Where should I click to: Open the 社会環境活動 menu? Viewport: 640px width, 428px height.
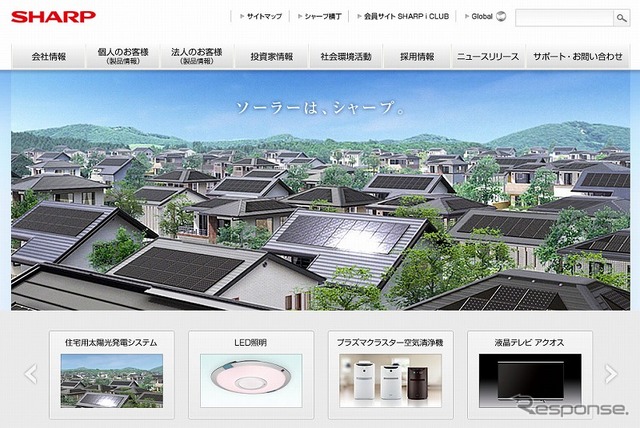pyautogui.click(x=346, y=56)
